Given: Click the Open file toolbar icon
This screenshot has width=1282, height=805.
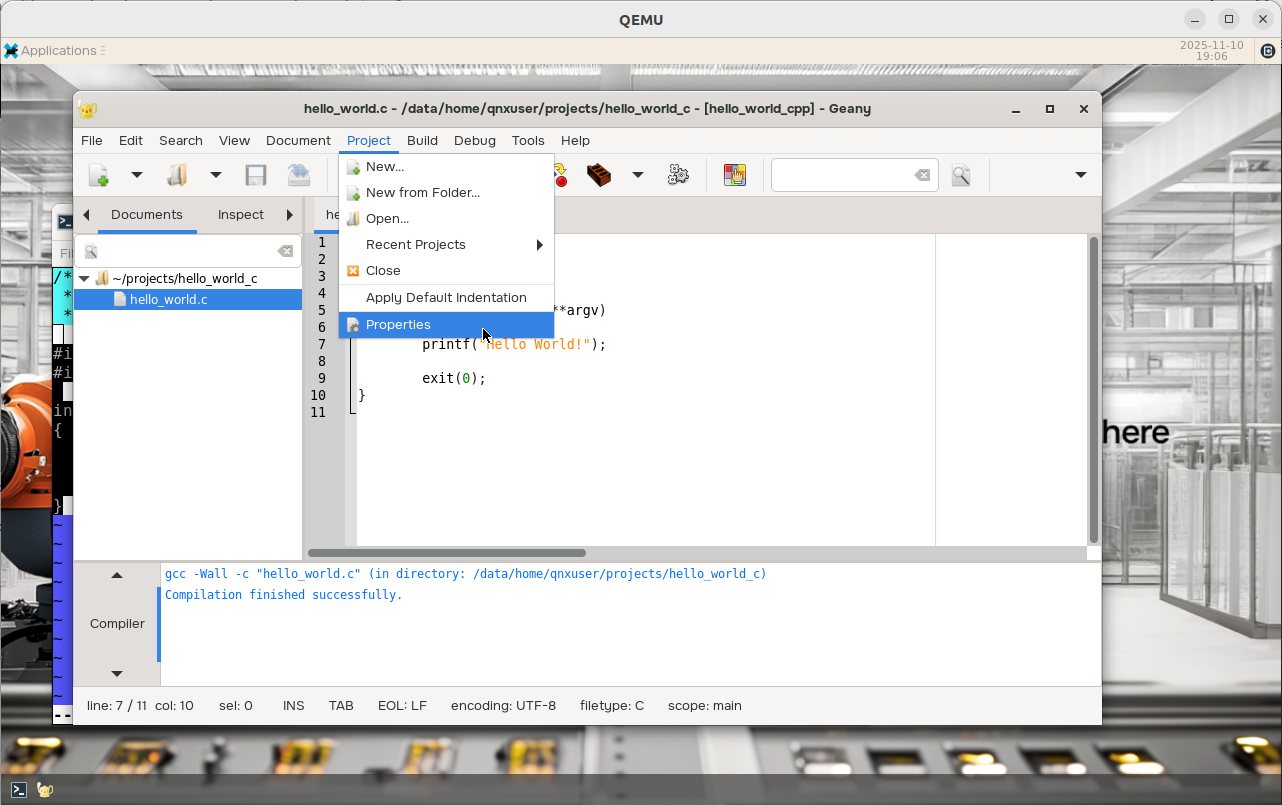Looking at the screenshot, I should 177,175.
